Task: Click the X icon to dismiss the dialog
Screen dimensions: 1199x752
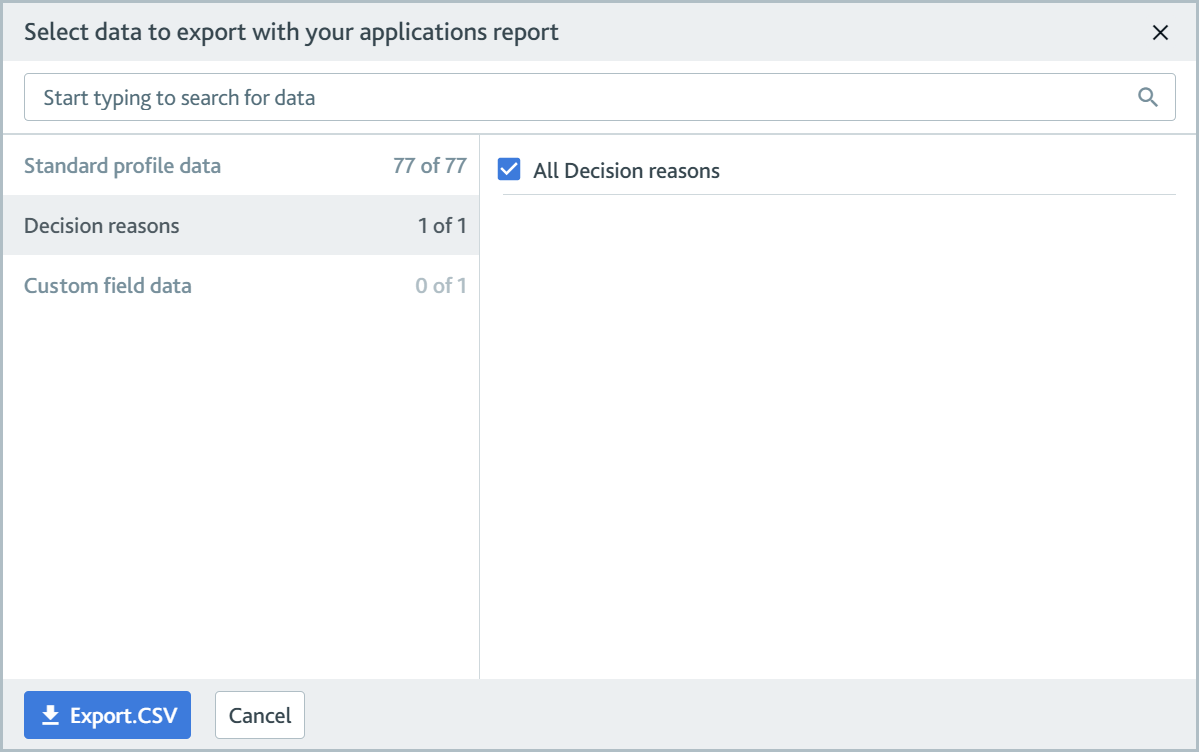Action: point(1160,32)
